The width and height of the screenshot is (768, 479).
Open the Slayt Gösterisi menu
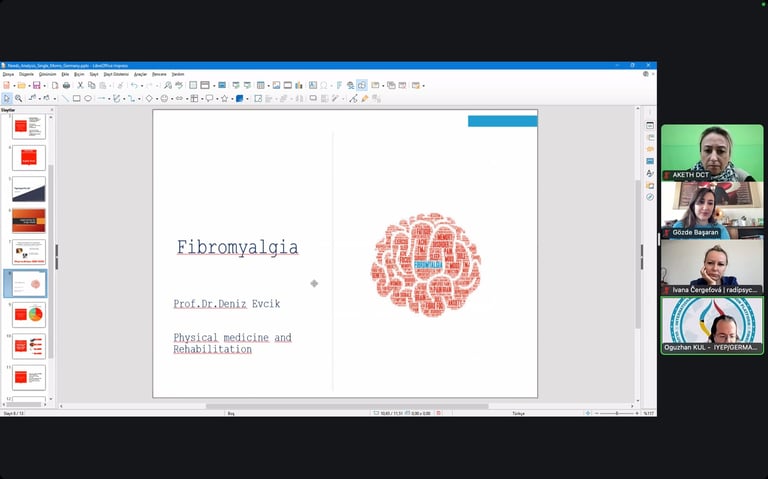click(x=116, y=74)
